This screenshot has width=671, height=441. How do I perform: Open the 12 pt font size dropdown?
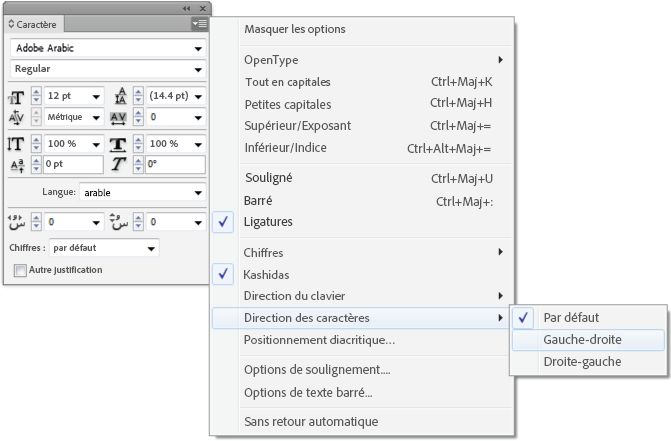[x=96, y=97]
